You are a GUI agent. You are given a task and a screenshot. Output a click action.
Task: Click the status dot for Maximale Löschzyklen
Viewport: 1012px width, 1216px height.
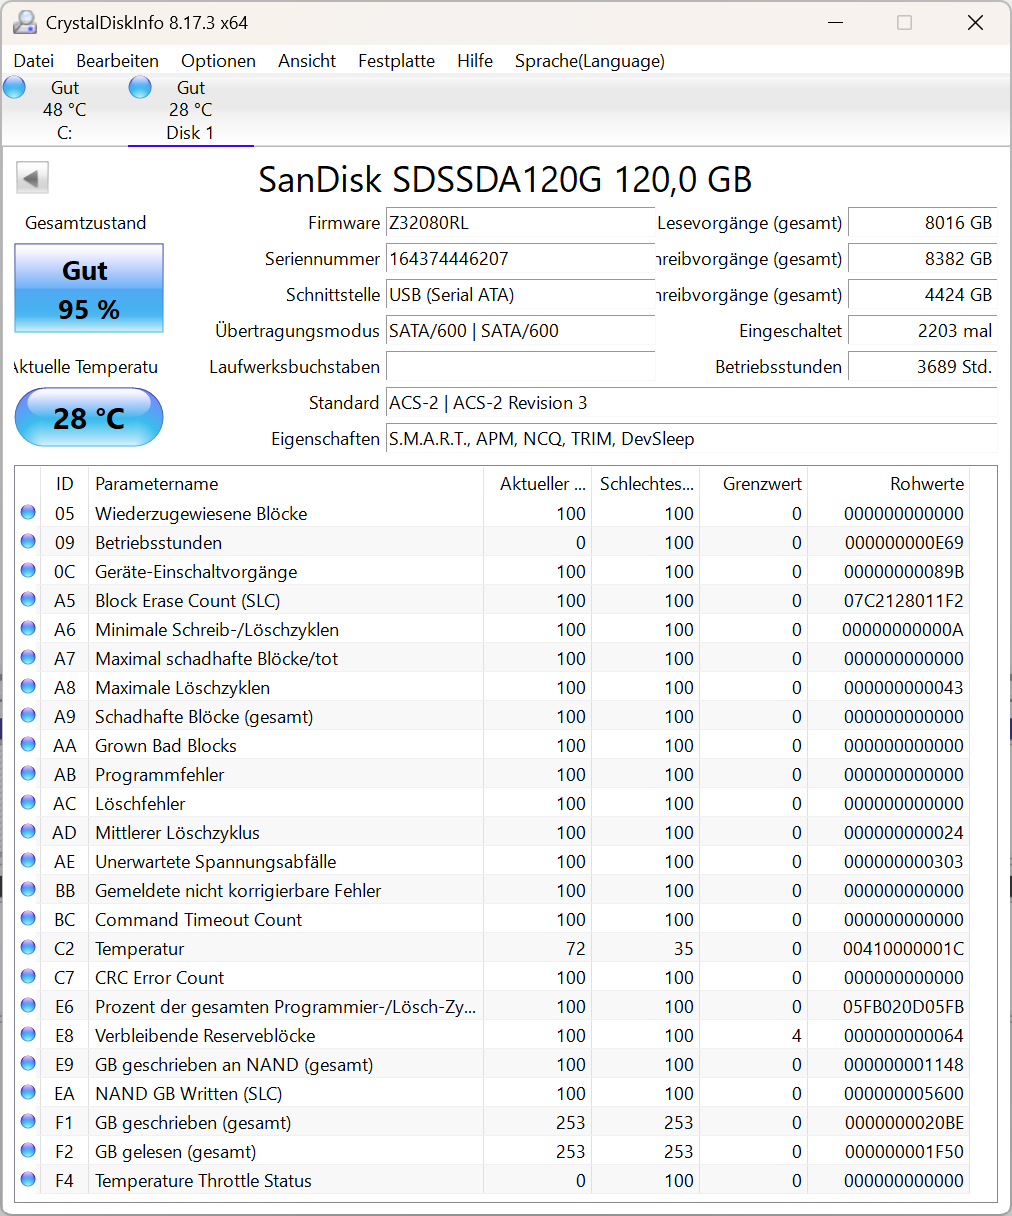click(x=28, y=687)
